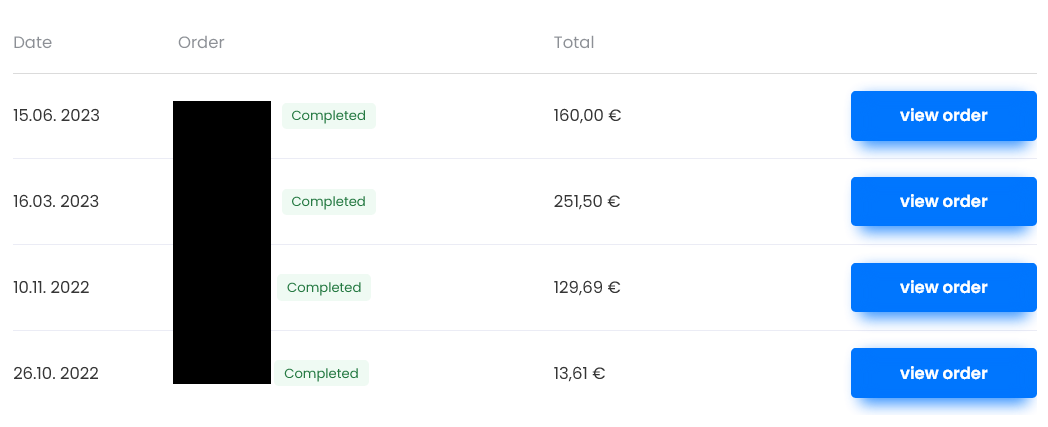1048x427 pixels.
Task: Click the 10.11. 2022 date text
Action: pyautogui.click(x=51, y=287)
